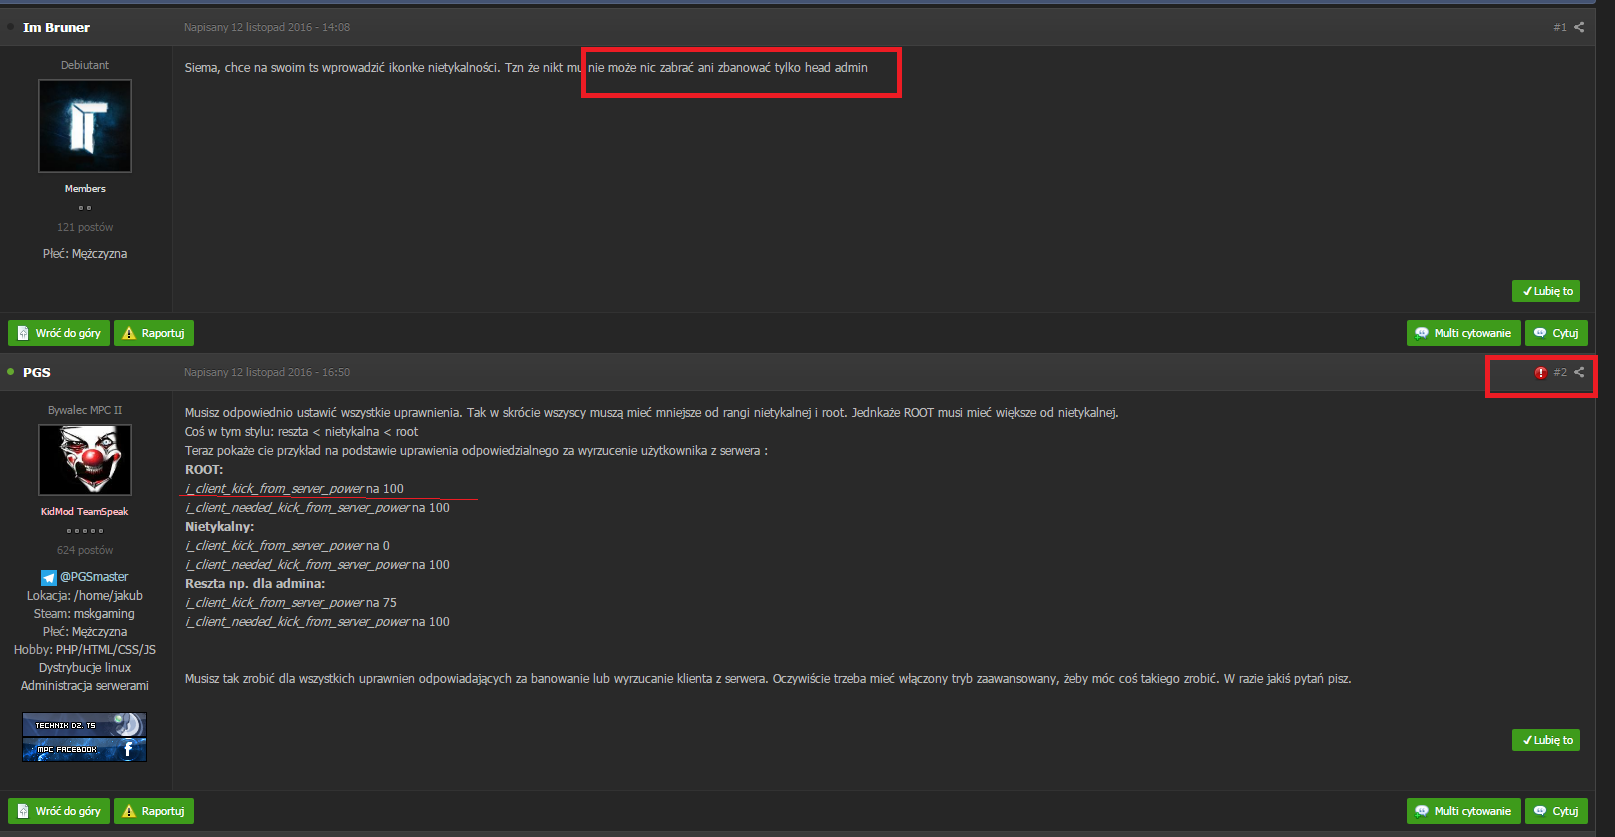
Task: Click timestamp 12 listopad 2016 - 14:08
Action: pos(267,27)
